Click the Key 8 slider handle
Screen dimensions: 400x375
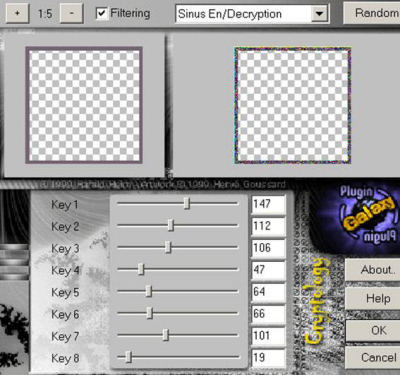point(129,357)
